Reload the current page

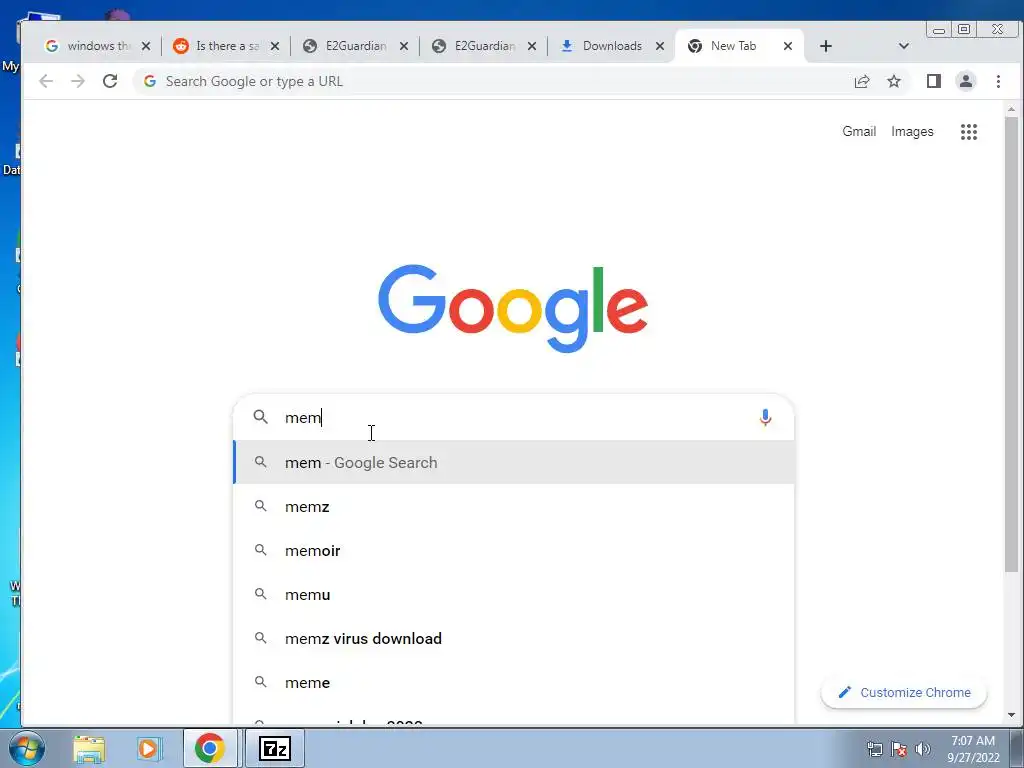110,81
